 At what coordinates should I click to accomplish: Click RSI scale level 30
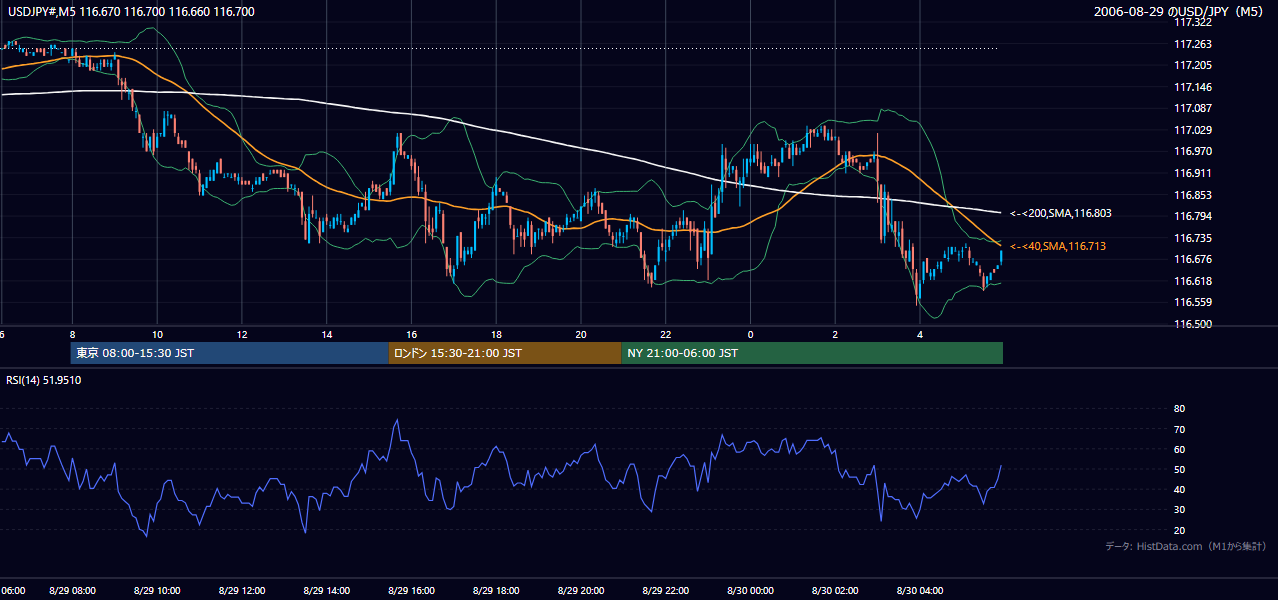click(x=1179, y=510)
